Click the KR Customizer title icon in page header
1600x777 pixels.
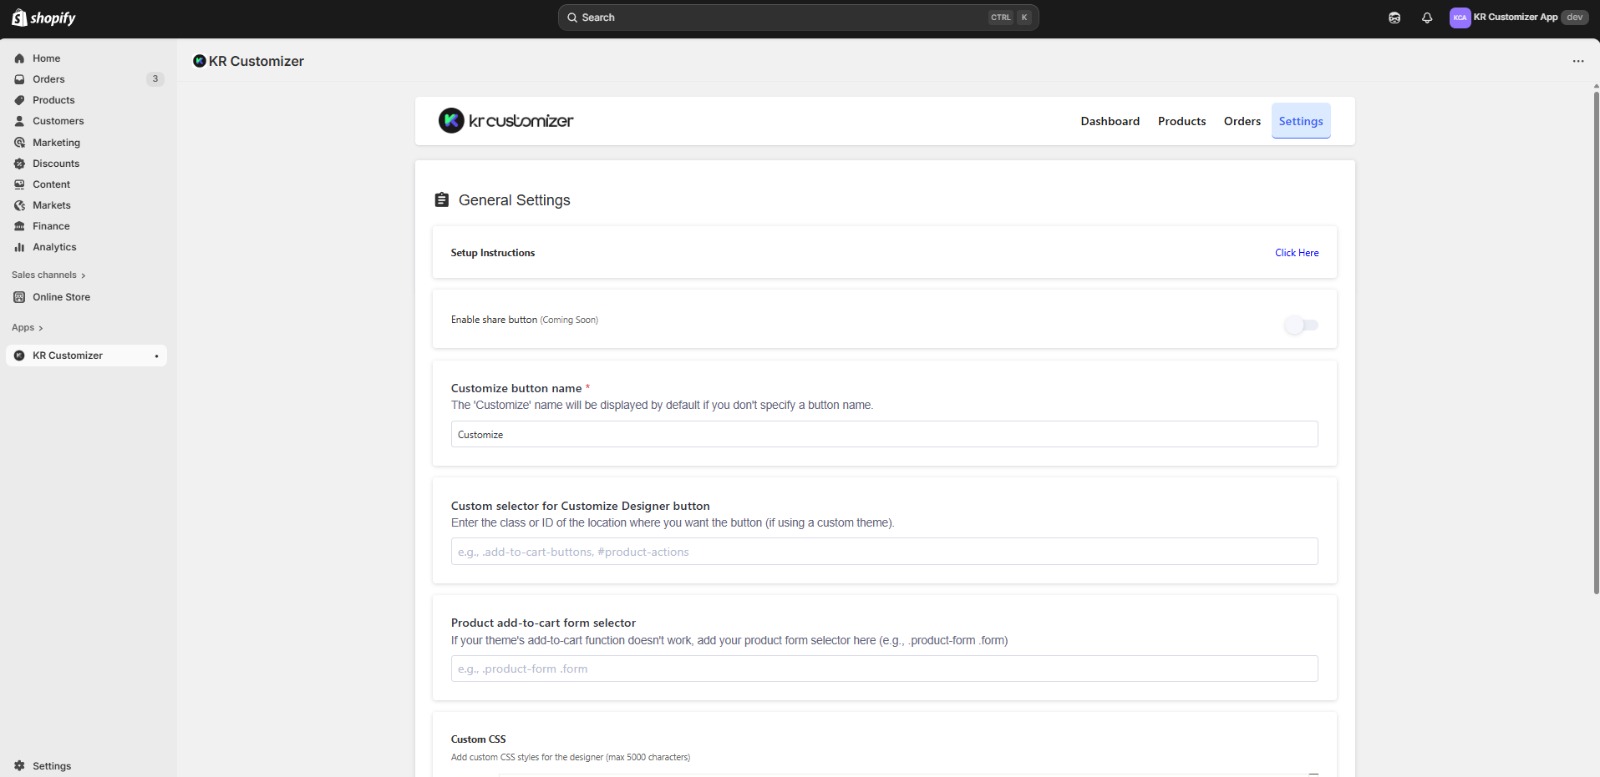199,61
